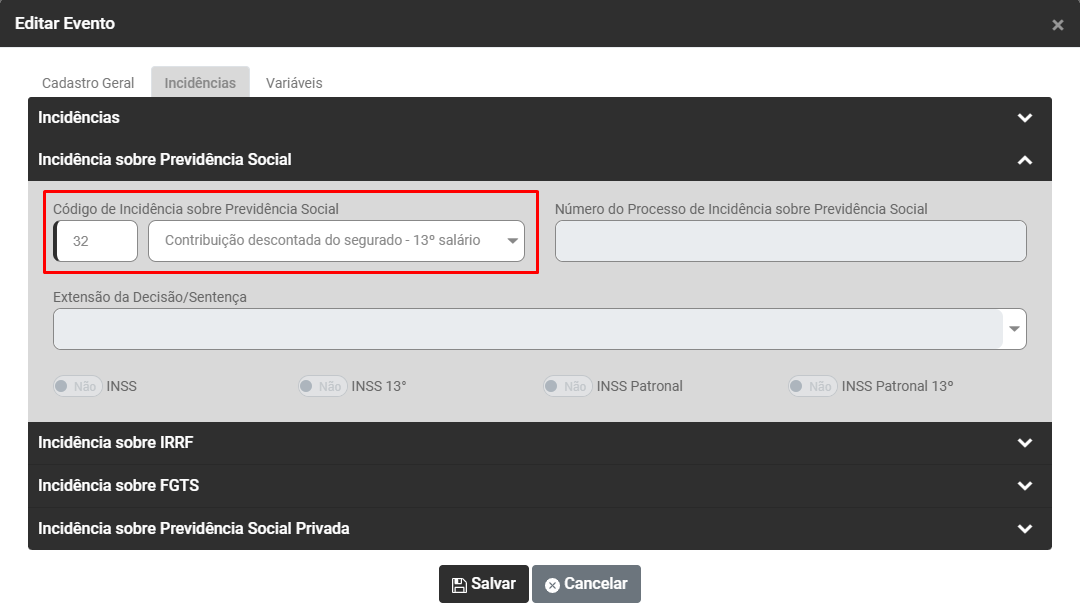Click the floppy disk icon on Salvar
This screenshot has height=616, width=1080.
pyautogui.click(x=459, y=585)
